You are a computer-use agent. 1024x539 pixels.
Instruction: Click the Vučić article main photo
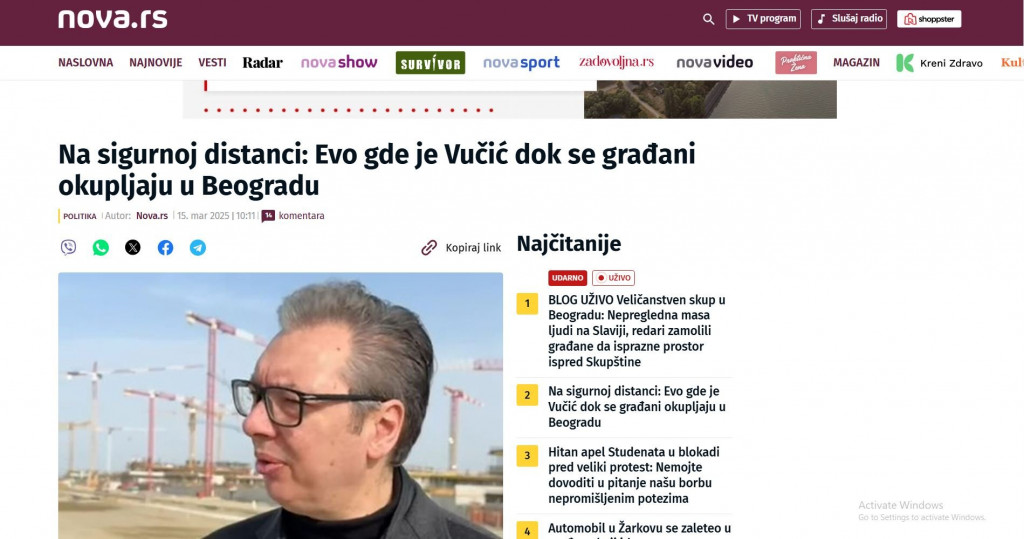coord(281,406)
